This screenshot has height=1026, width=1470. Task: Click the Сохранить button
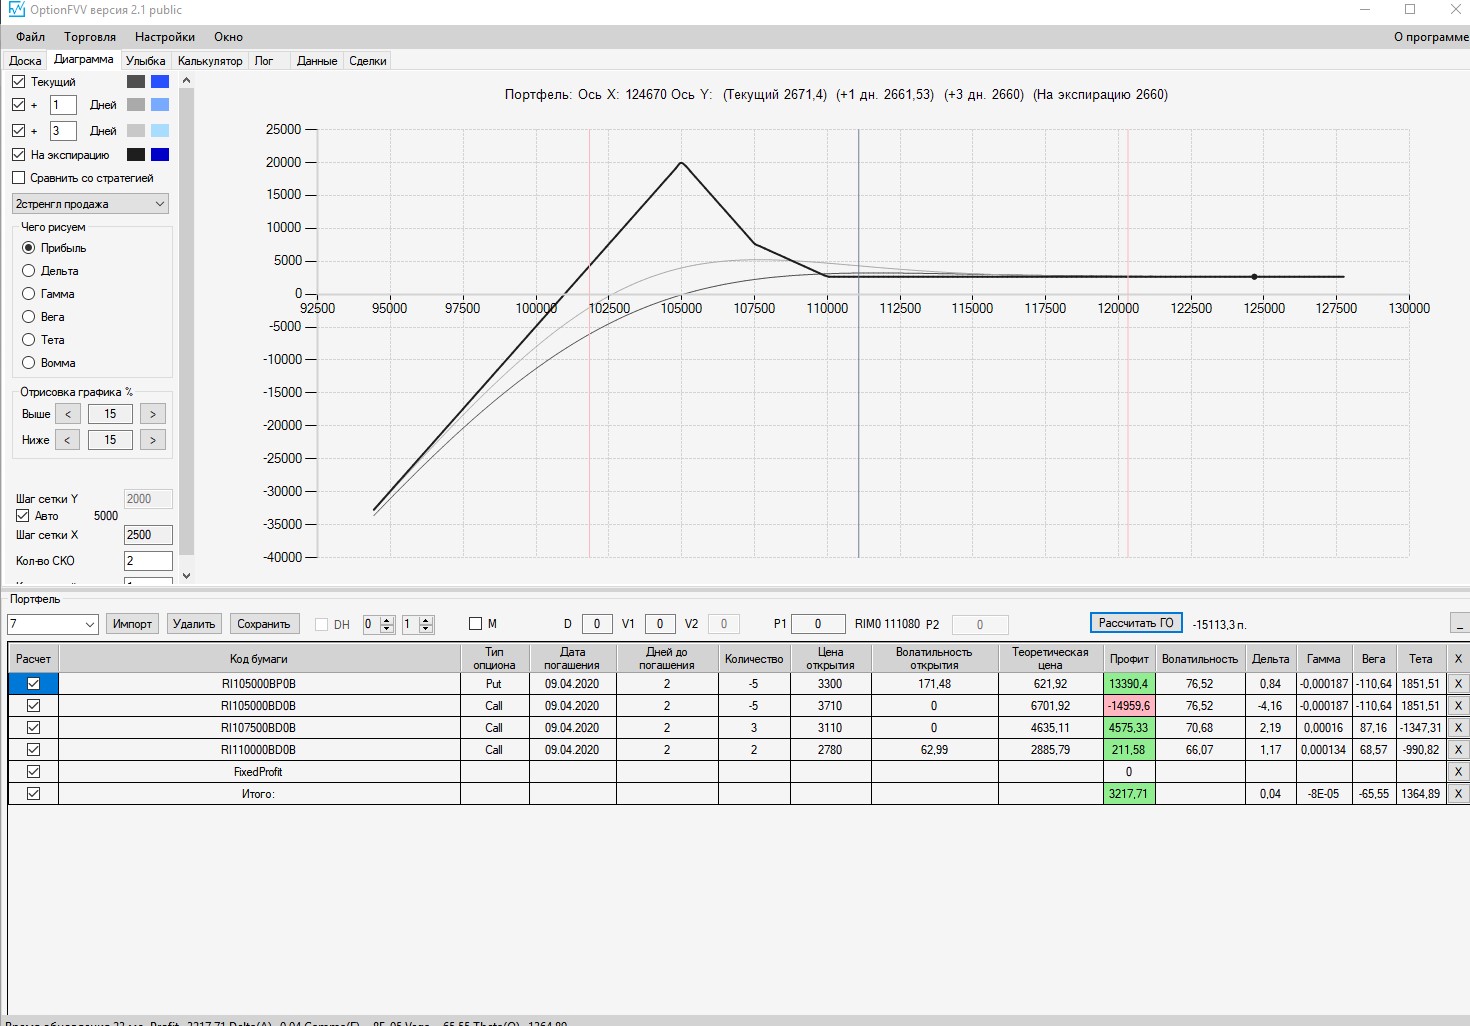(264, 624)
